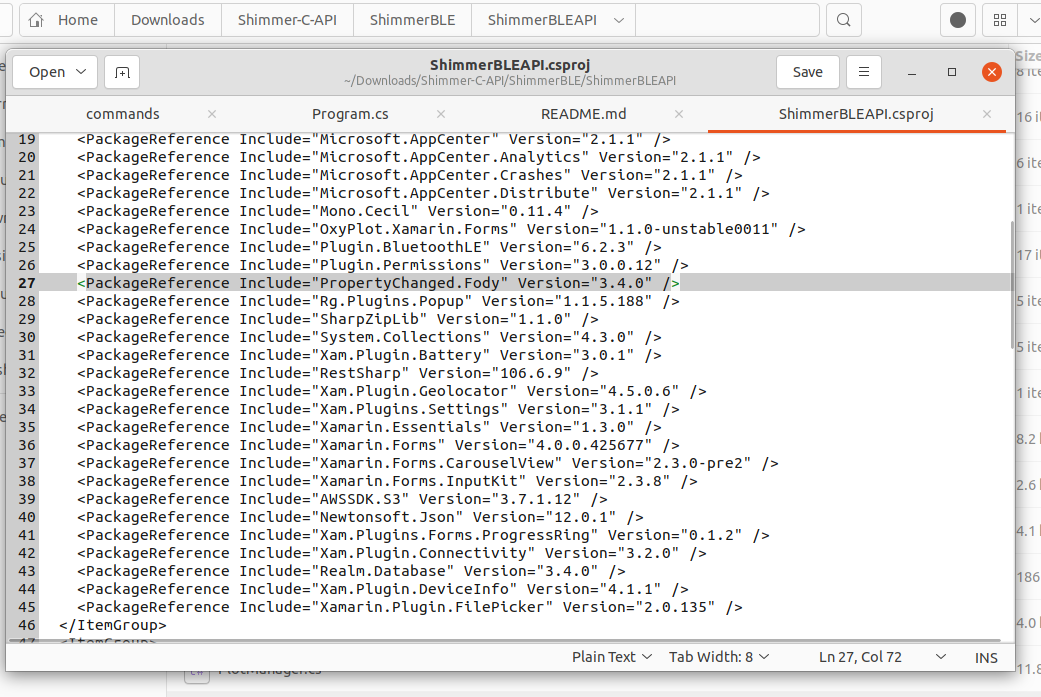Screen dimensions: 1041x697
Task: Click the dark round button in Files header
Action: tap(958, 20)
